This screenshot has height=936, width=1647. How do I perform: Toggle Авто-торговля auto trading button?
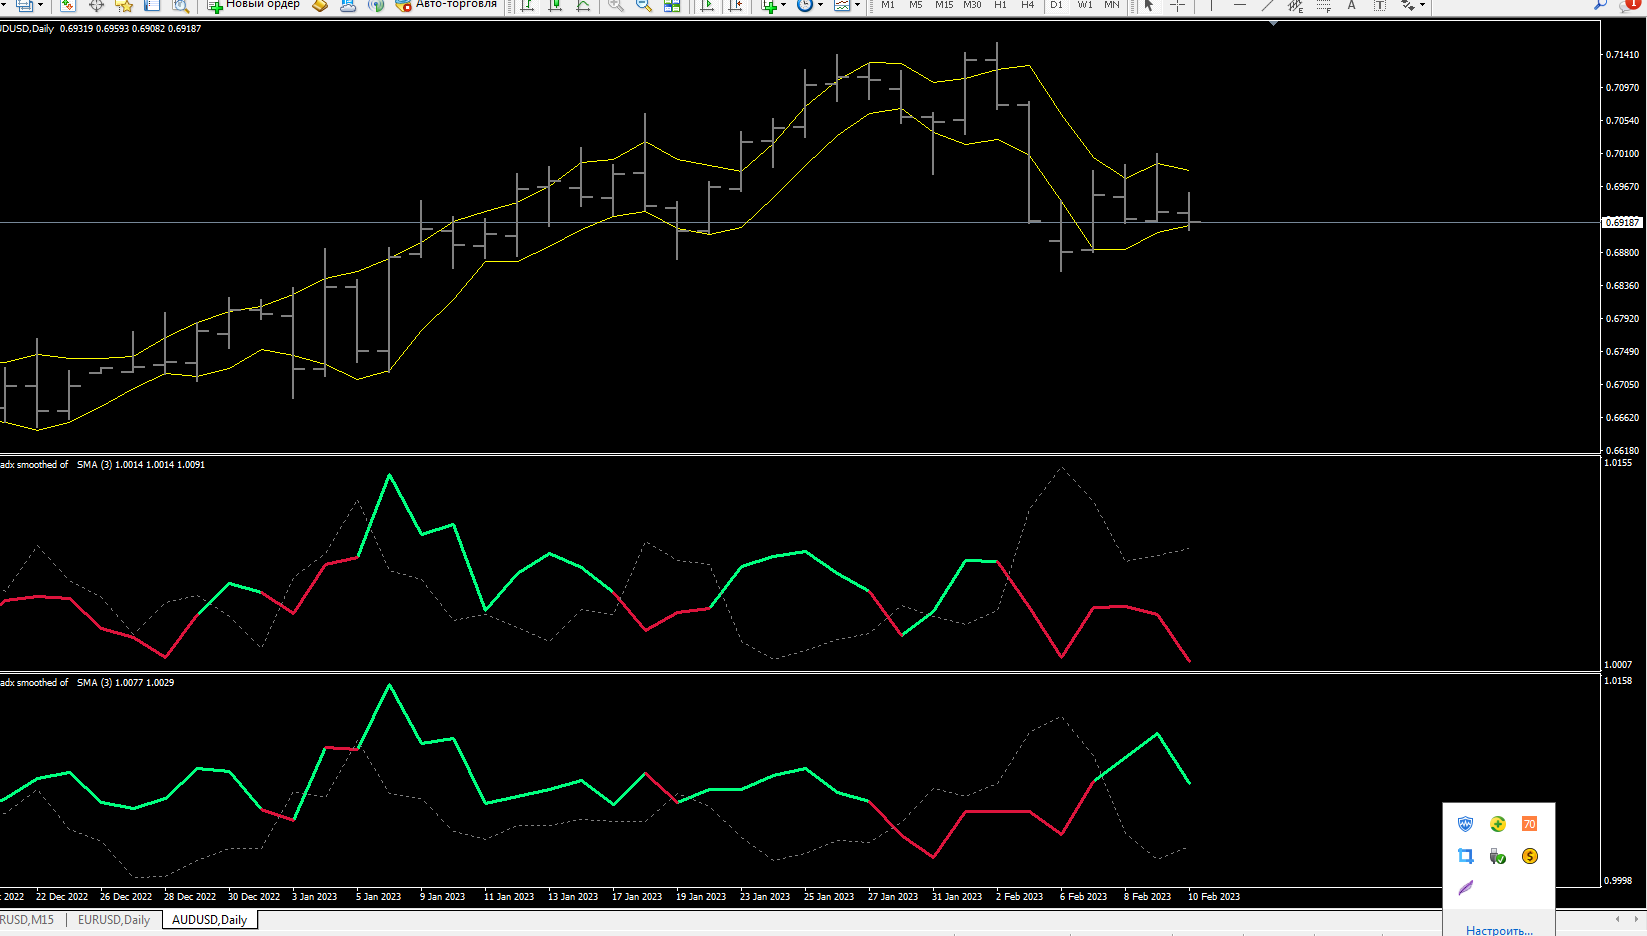[446, 5]
